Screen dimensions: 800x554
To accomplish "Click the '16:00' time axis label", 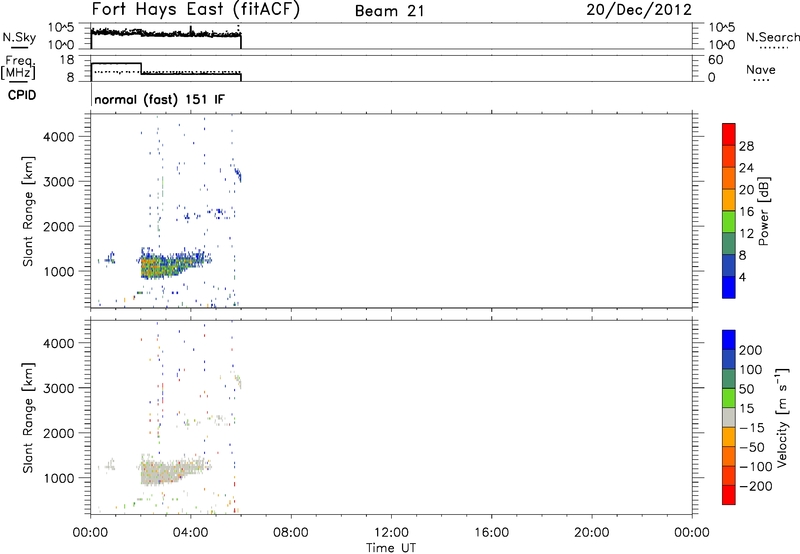I will pyautogui.click(x=491, y=533).
